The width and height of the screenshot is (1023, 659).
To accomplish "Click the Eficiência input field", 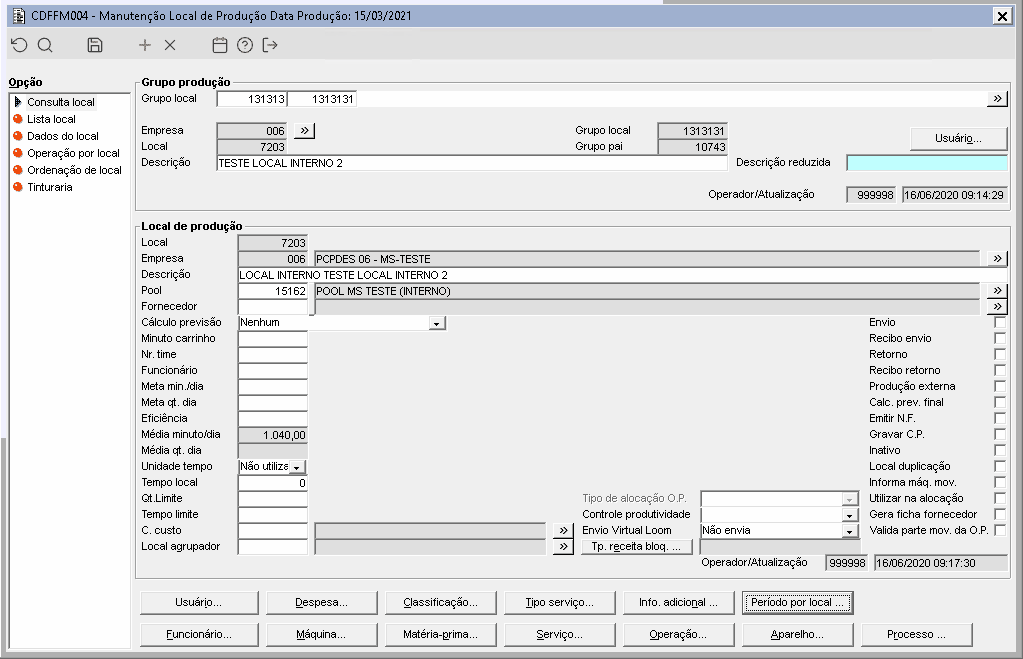I will (273, 419).
